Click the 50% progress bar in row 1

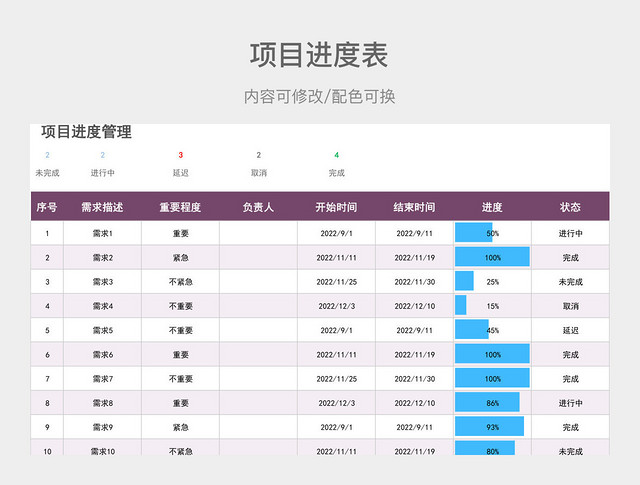473,233
